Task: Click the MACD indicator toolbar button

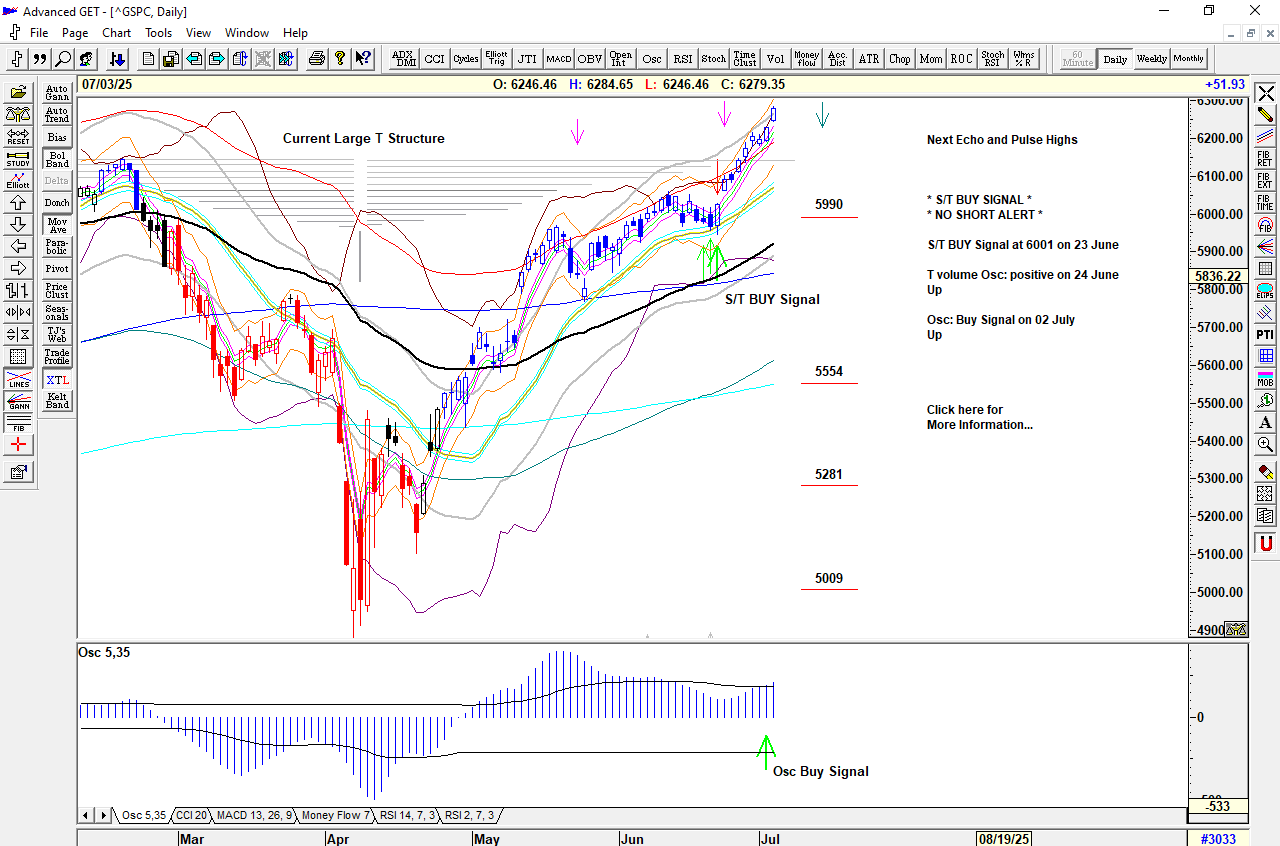Action: 558,59
